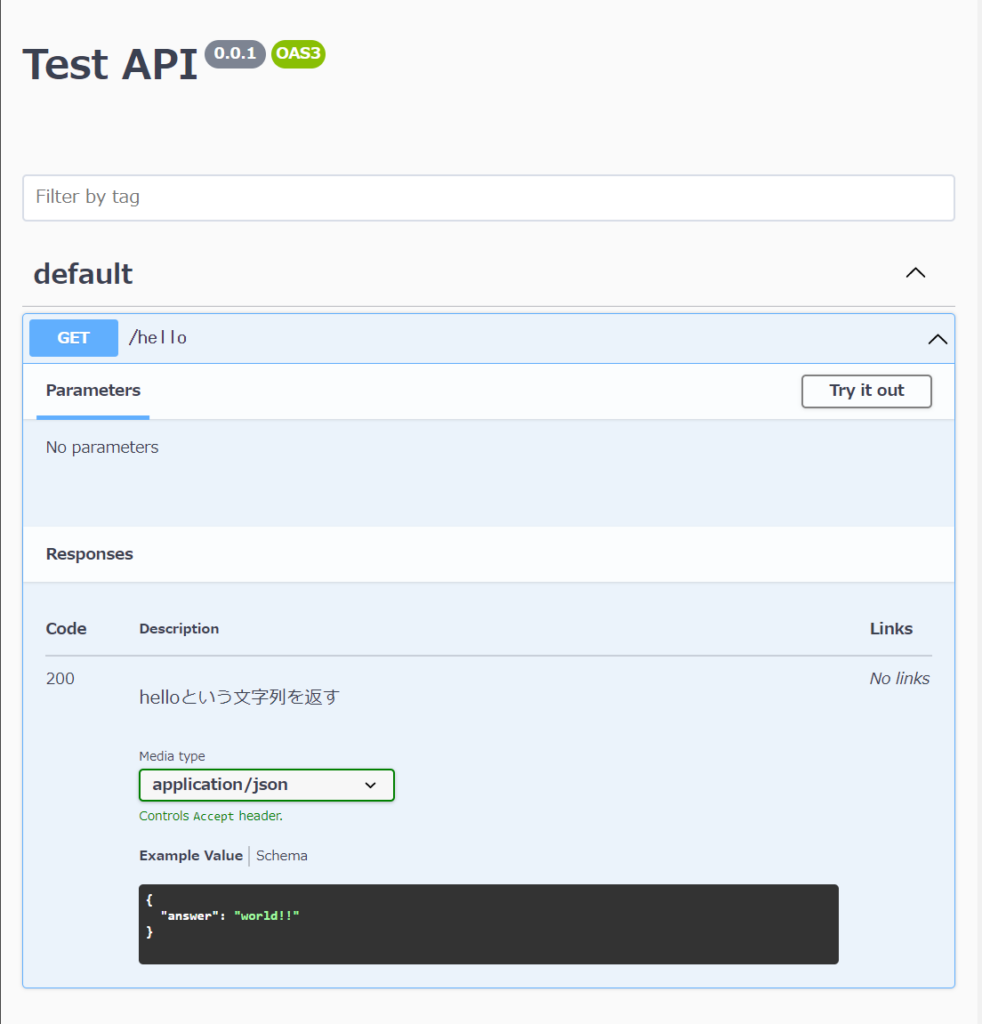Click the green OAS3 badge
Image resolution: width=982 pixels, height=1024 pixels.
297,54
